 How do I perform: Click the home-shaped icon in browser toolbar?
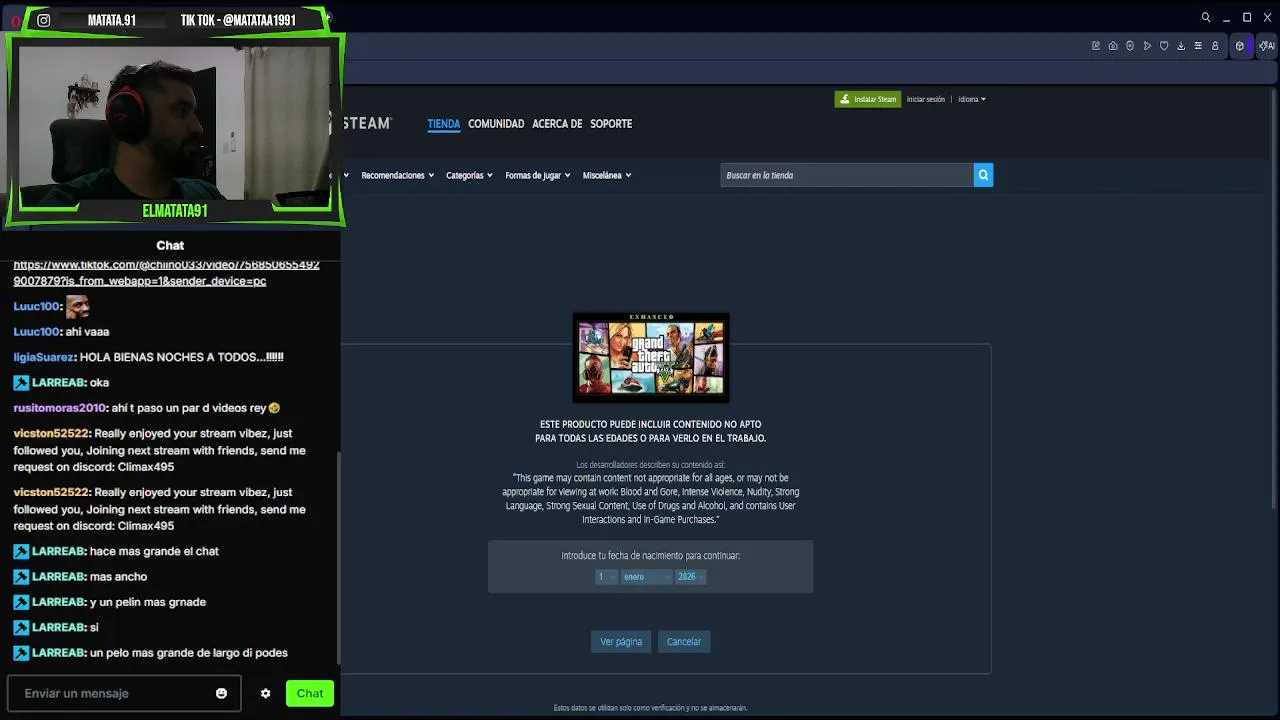(x=1113, y=46)
